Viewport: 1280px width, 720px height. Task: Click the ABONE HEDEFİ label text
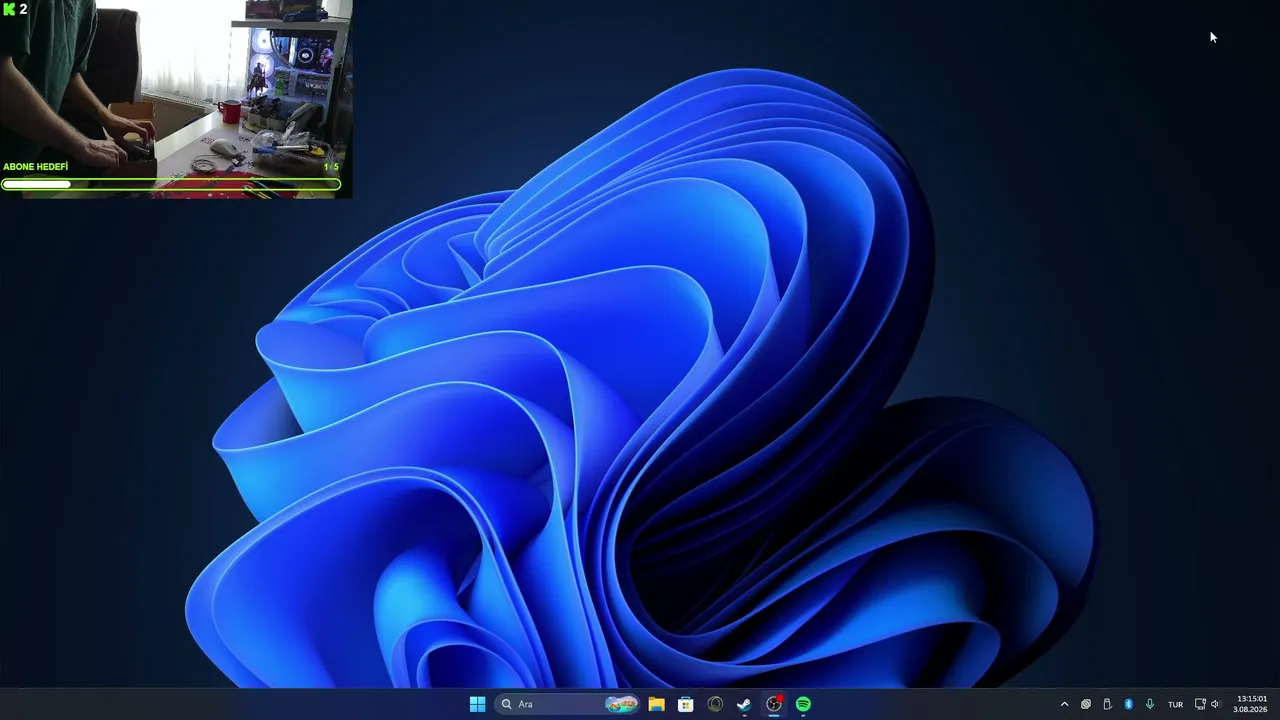click(36, 167)
